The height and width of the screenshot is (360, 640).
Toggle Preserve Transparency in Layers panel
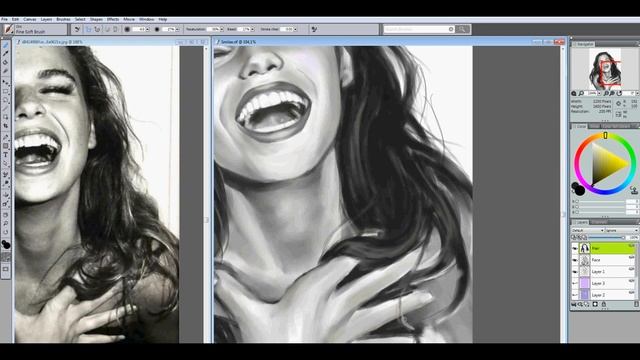point(574,237)
